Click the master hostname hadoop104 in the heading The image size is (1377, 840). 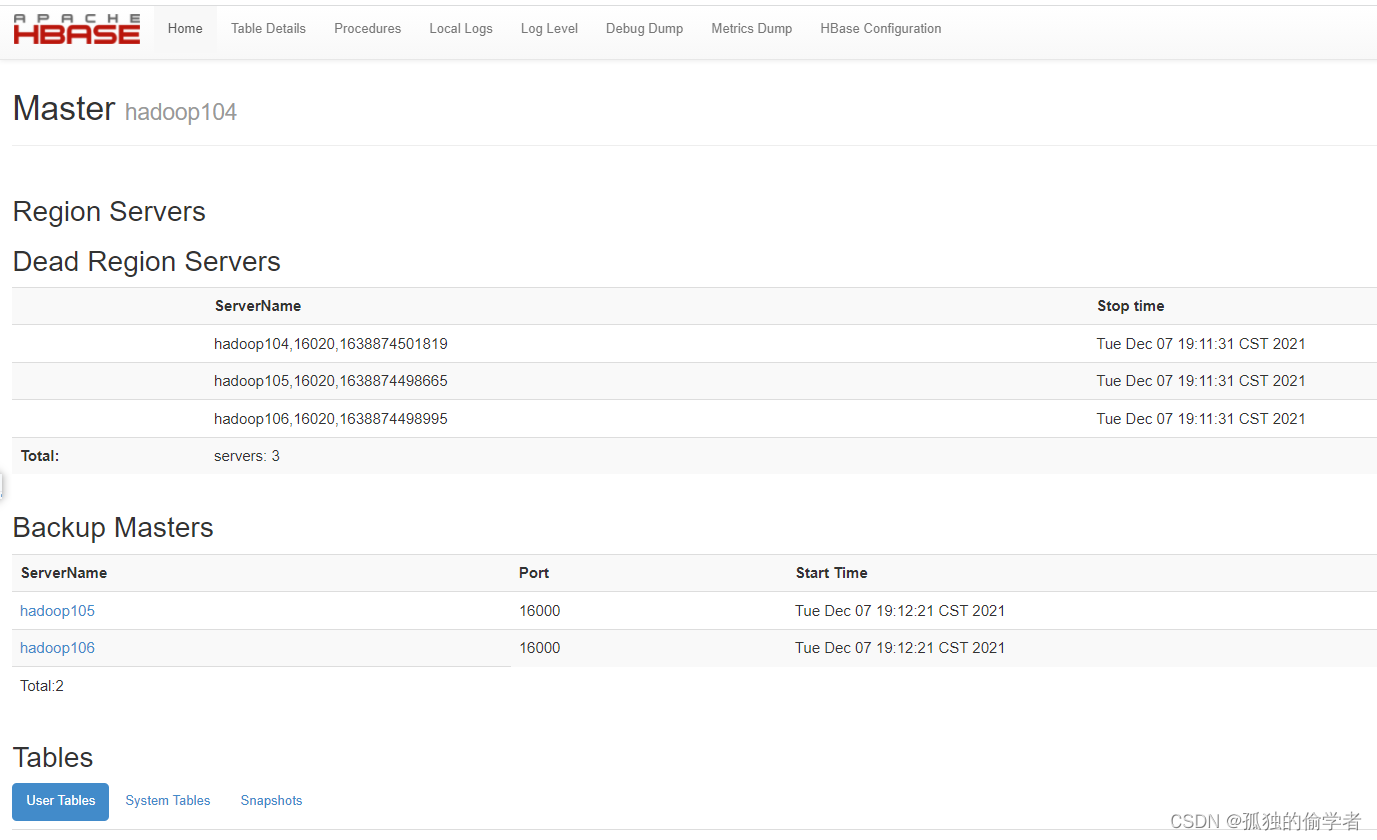(181, 112)
